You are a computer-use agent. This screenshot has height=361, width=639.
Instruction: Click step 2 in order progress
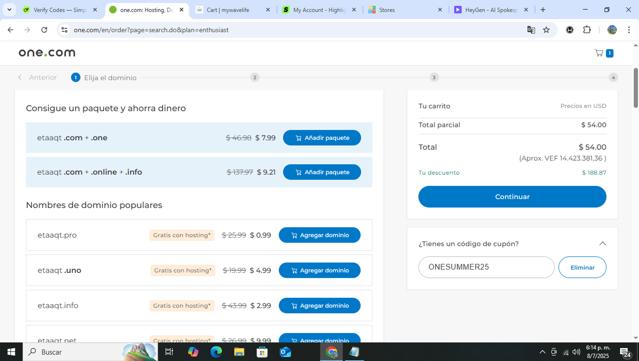tap(255, 77)
